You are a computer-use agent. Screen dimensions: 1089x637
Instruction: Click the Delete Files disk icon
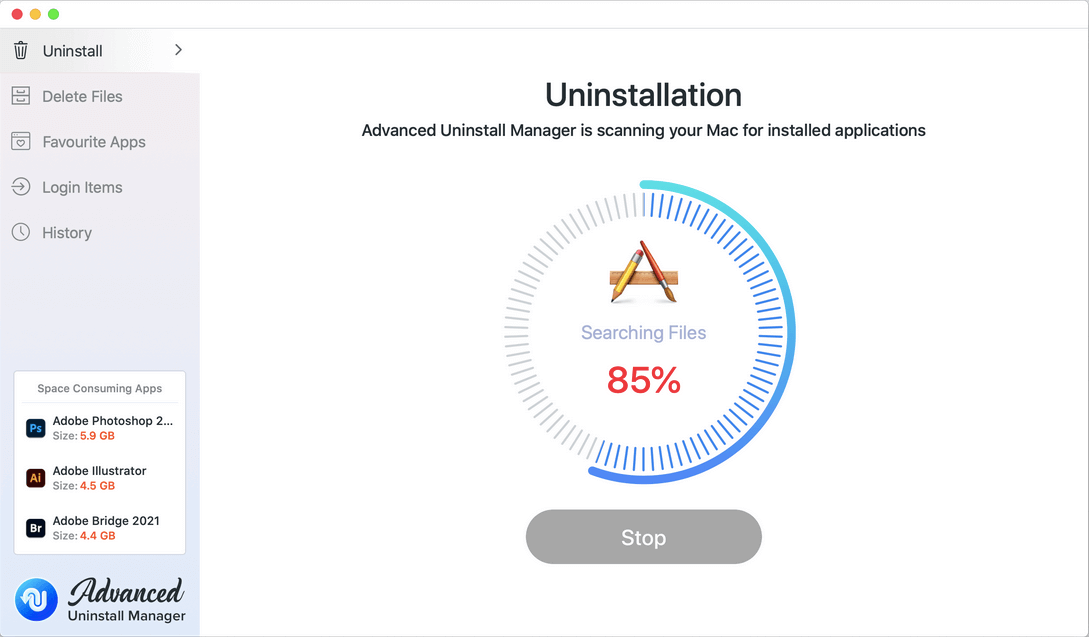[x=20, y=96]
